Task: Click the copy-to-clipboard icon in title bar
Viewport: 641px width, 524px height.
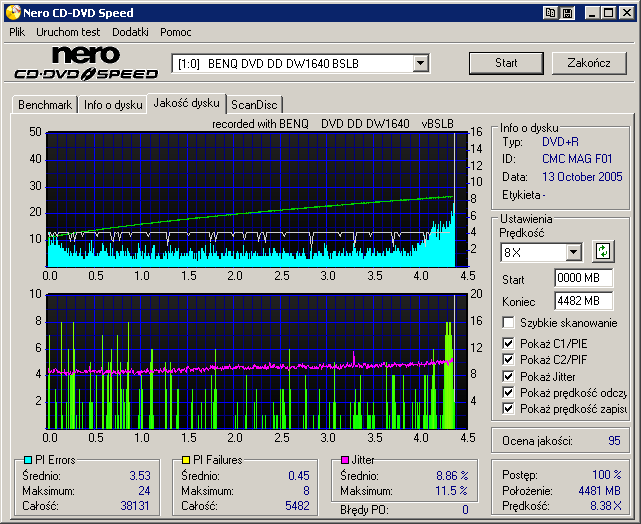Action: coord(550,13)
